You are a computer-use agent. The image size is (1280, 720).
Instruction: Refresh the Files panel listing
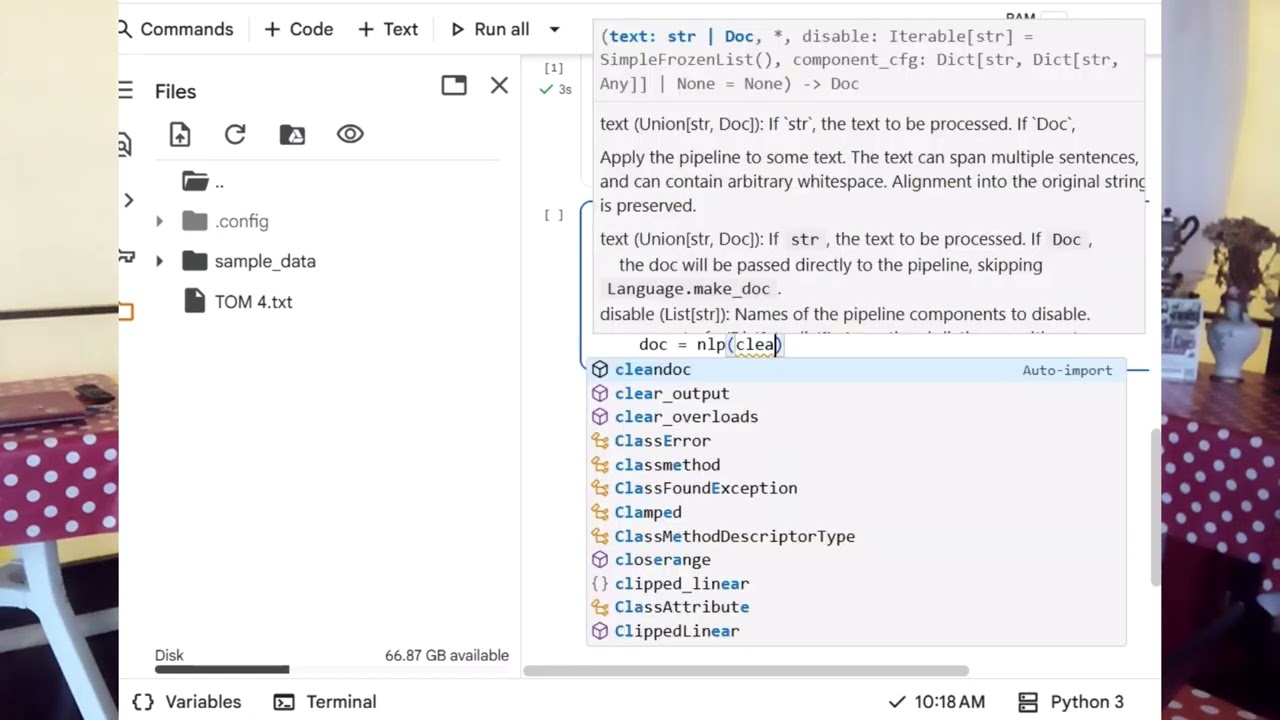tap(235, 135)
